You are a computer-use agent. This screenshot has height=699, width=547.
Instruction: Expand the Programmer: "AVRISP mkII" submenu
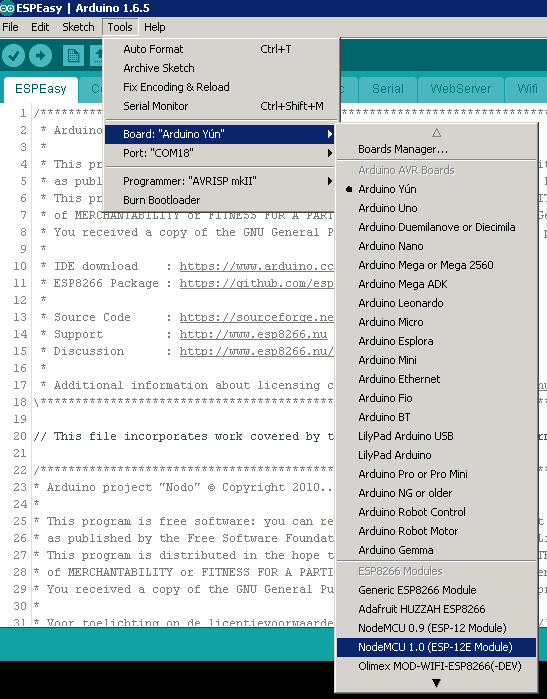219,181
